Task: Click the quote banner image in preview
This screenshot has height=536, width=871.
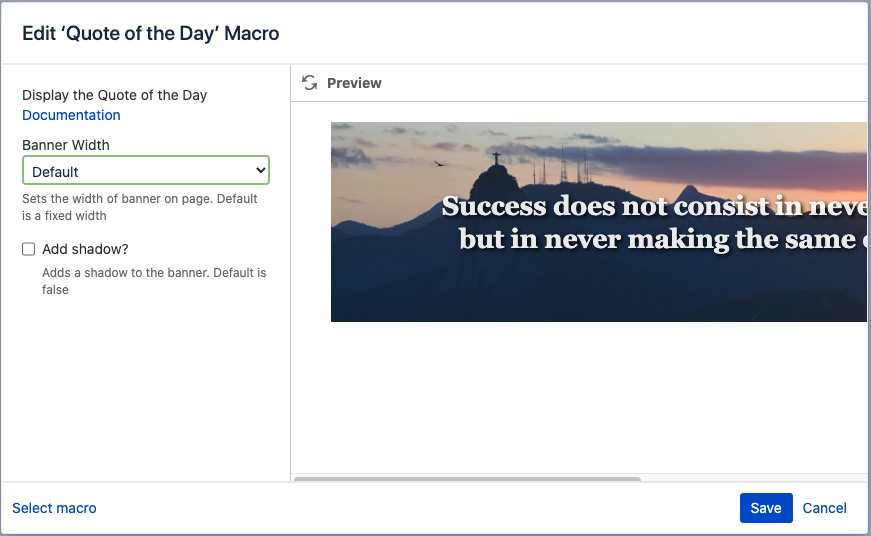Action: [x=598, y=290]
